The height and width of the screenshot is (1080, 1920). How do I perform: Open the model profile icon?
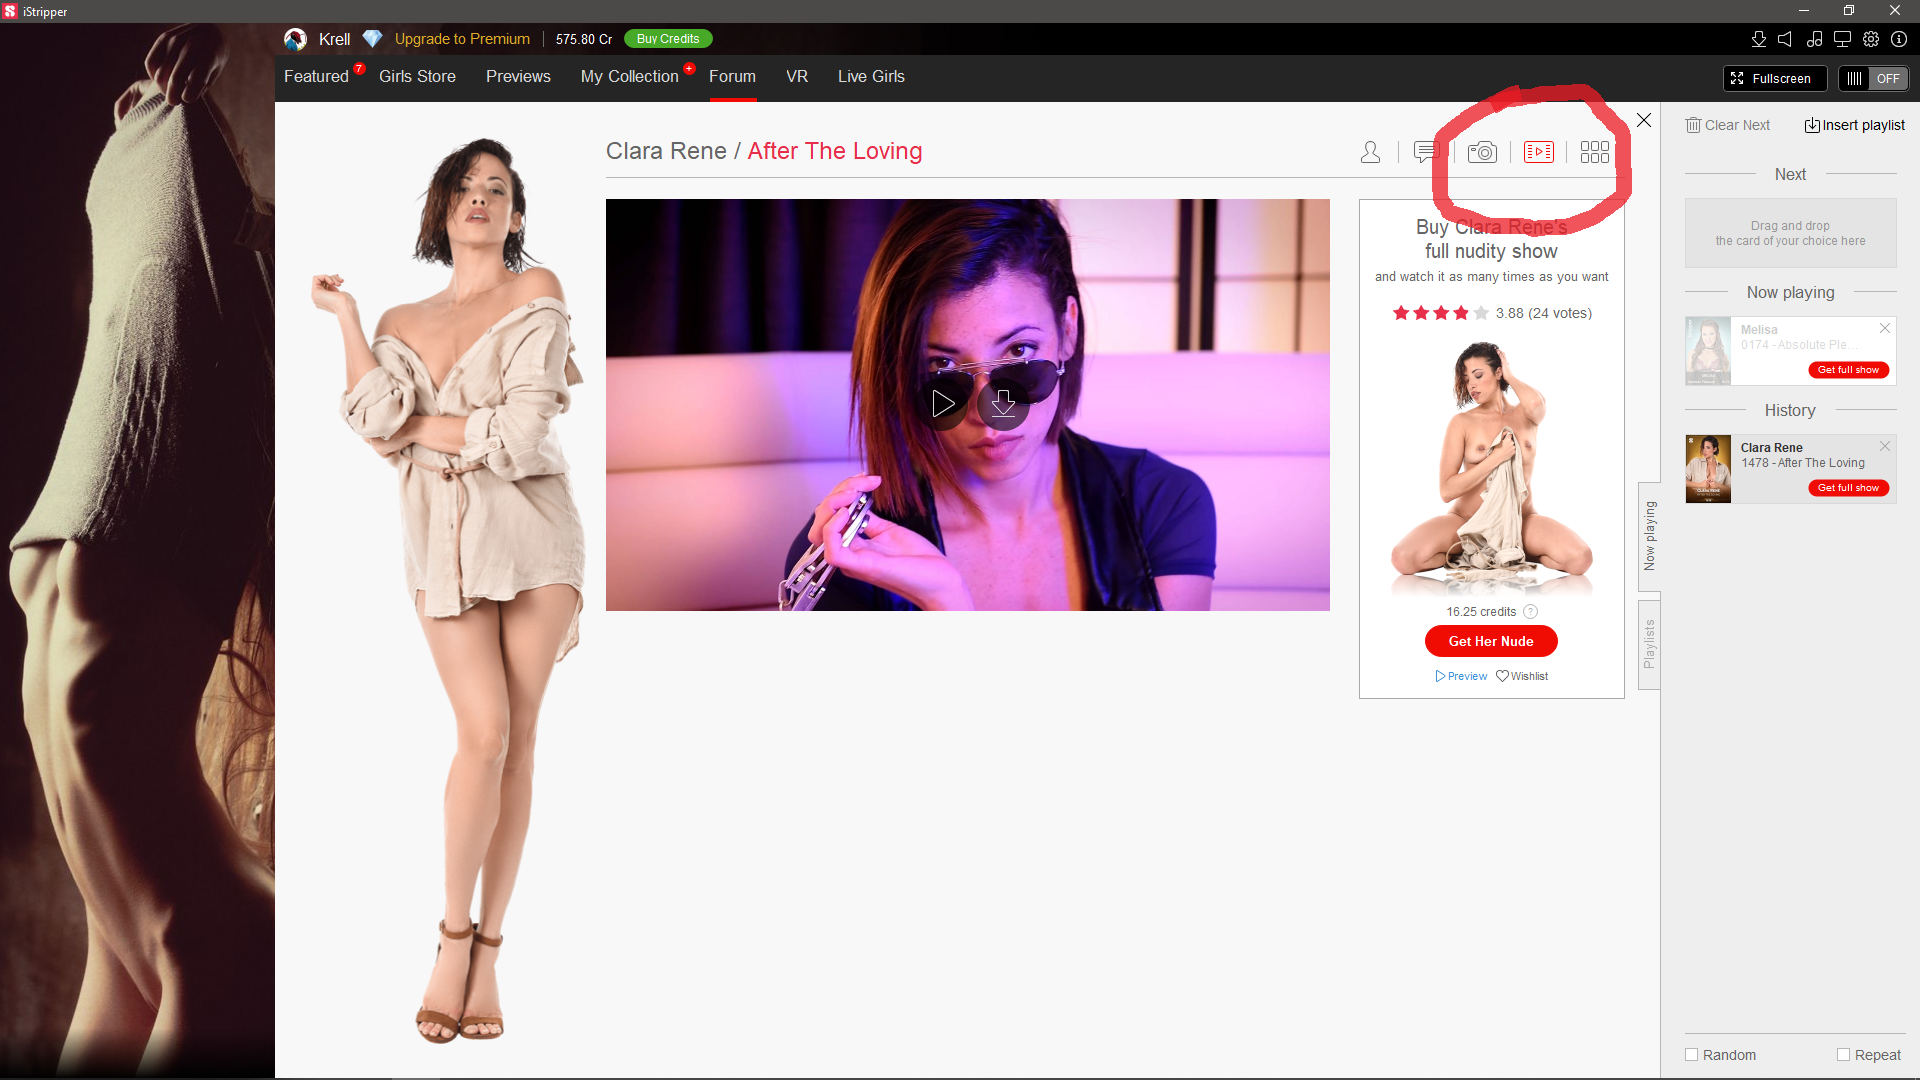[x=1370, y=152]
